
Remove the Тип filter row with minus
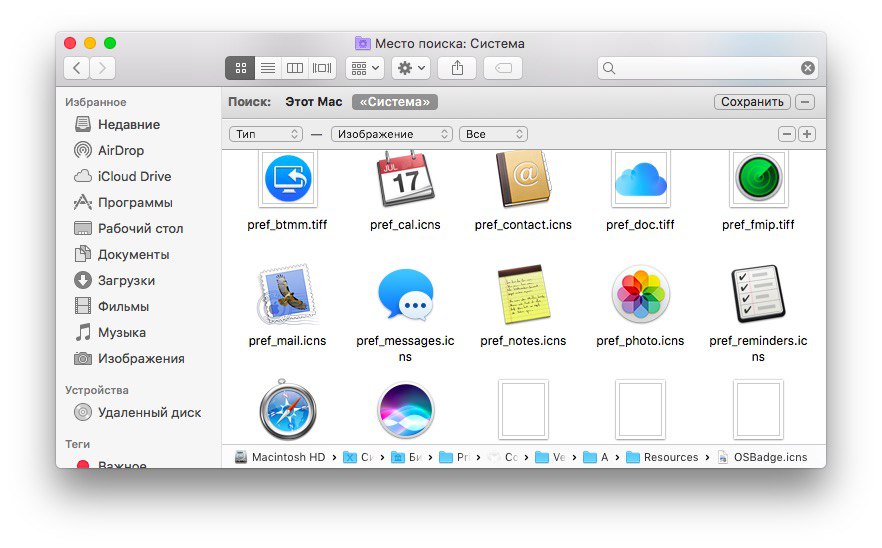[786, 134]
